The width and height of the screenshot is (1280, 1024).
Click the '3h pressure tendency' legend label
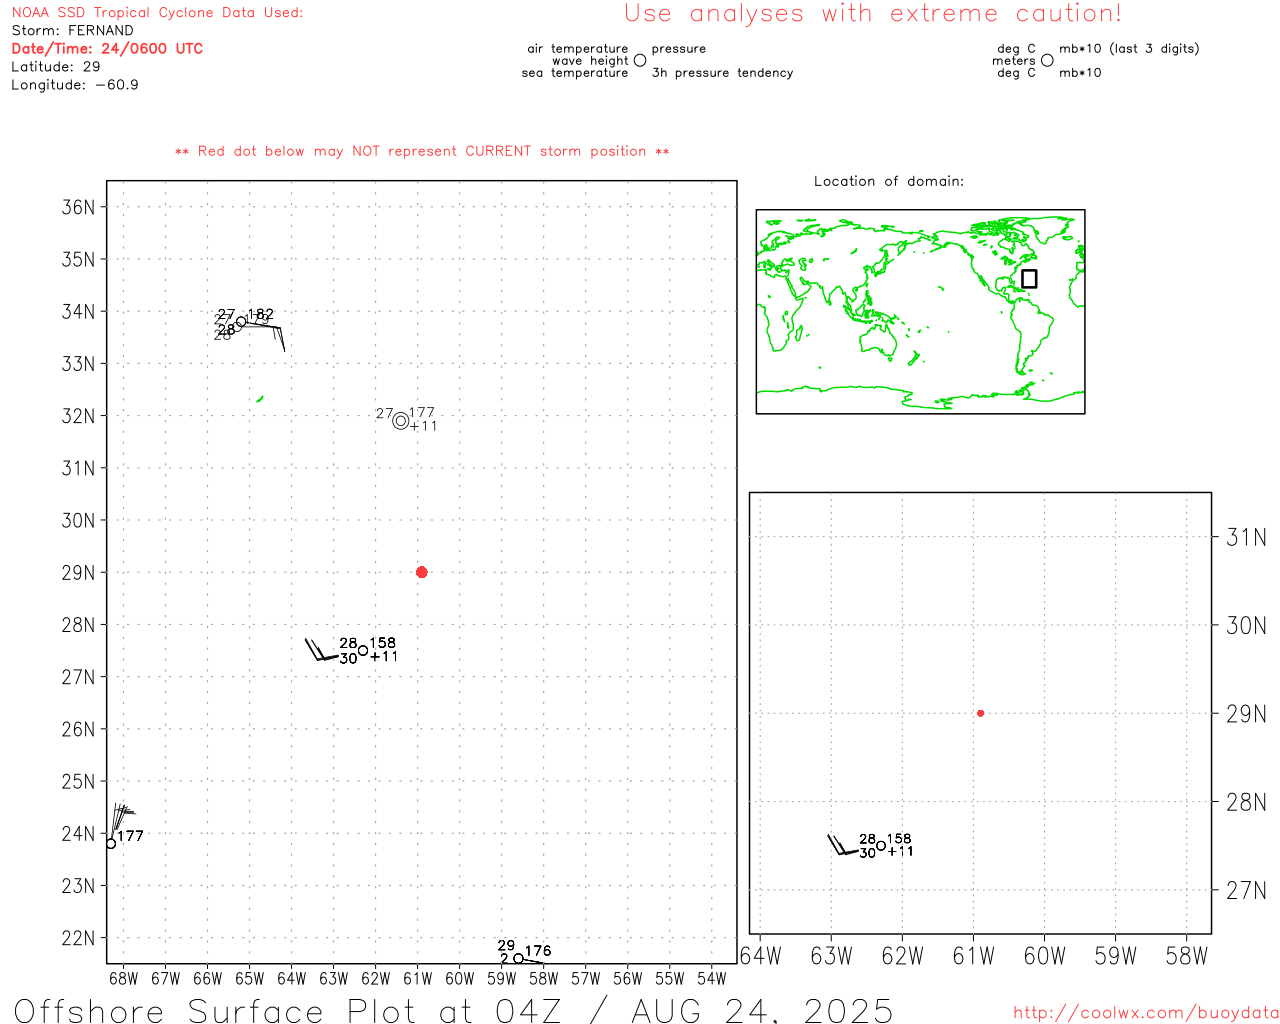pyautogui.click(x=722, y=72)
